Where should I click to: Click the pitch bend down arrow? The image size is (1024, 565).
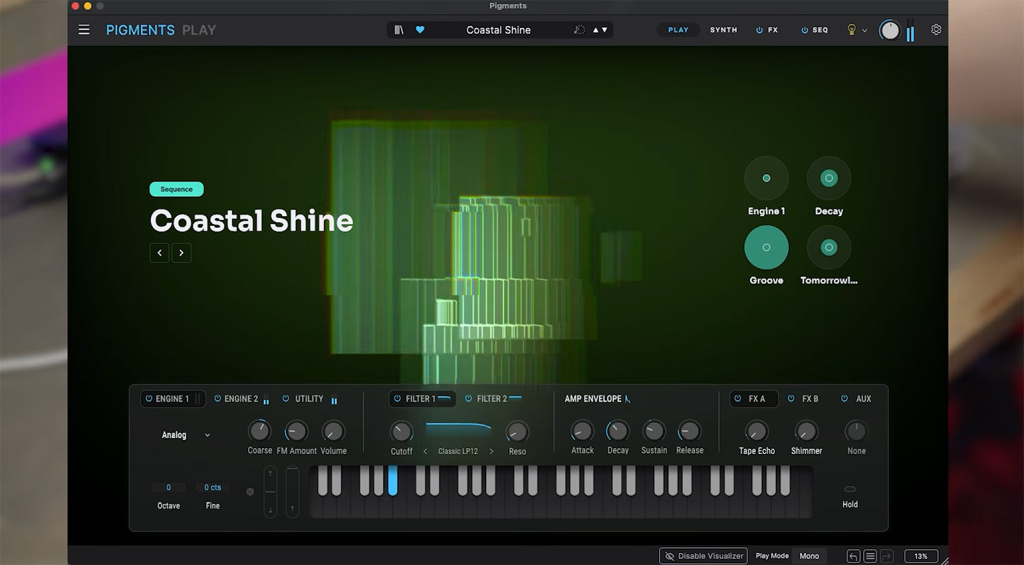[x=270, y=510]
